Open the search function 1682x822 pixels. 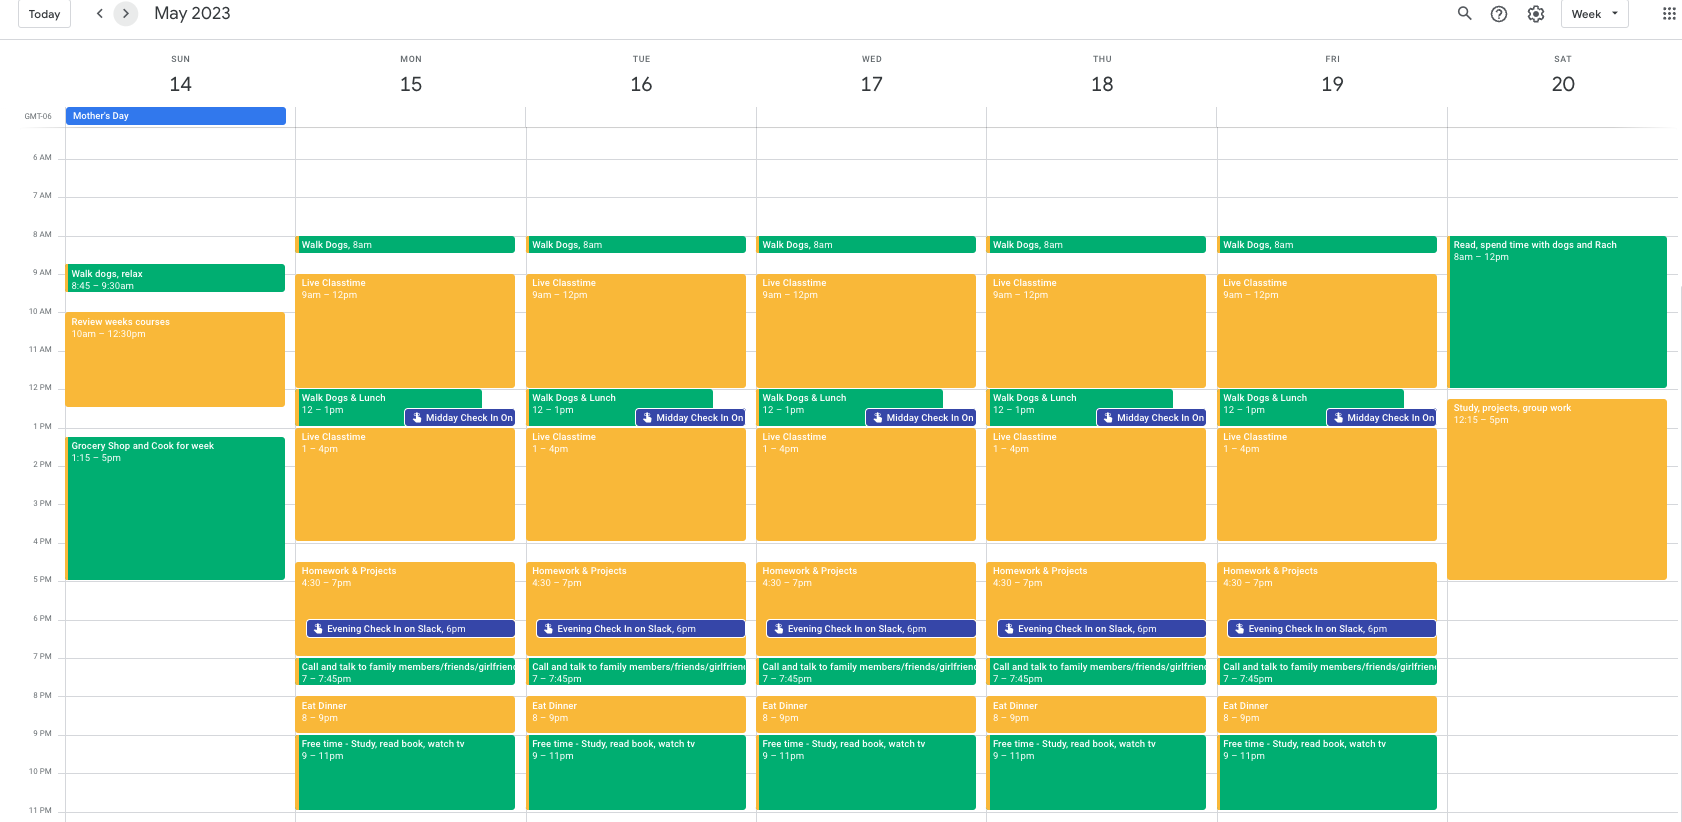pyautogui.click(x=1464, y=14)
